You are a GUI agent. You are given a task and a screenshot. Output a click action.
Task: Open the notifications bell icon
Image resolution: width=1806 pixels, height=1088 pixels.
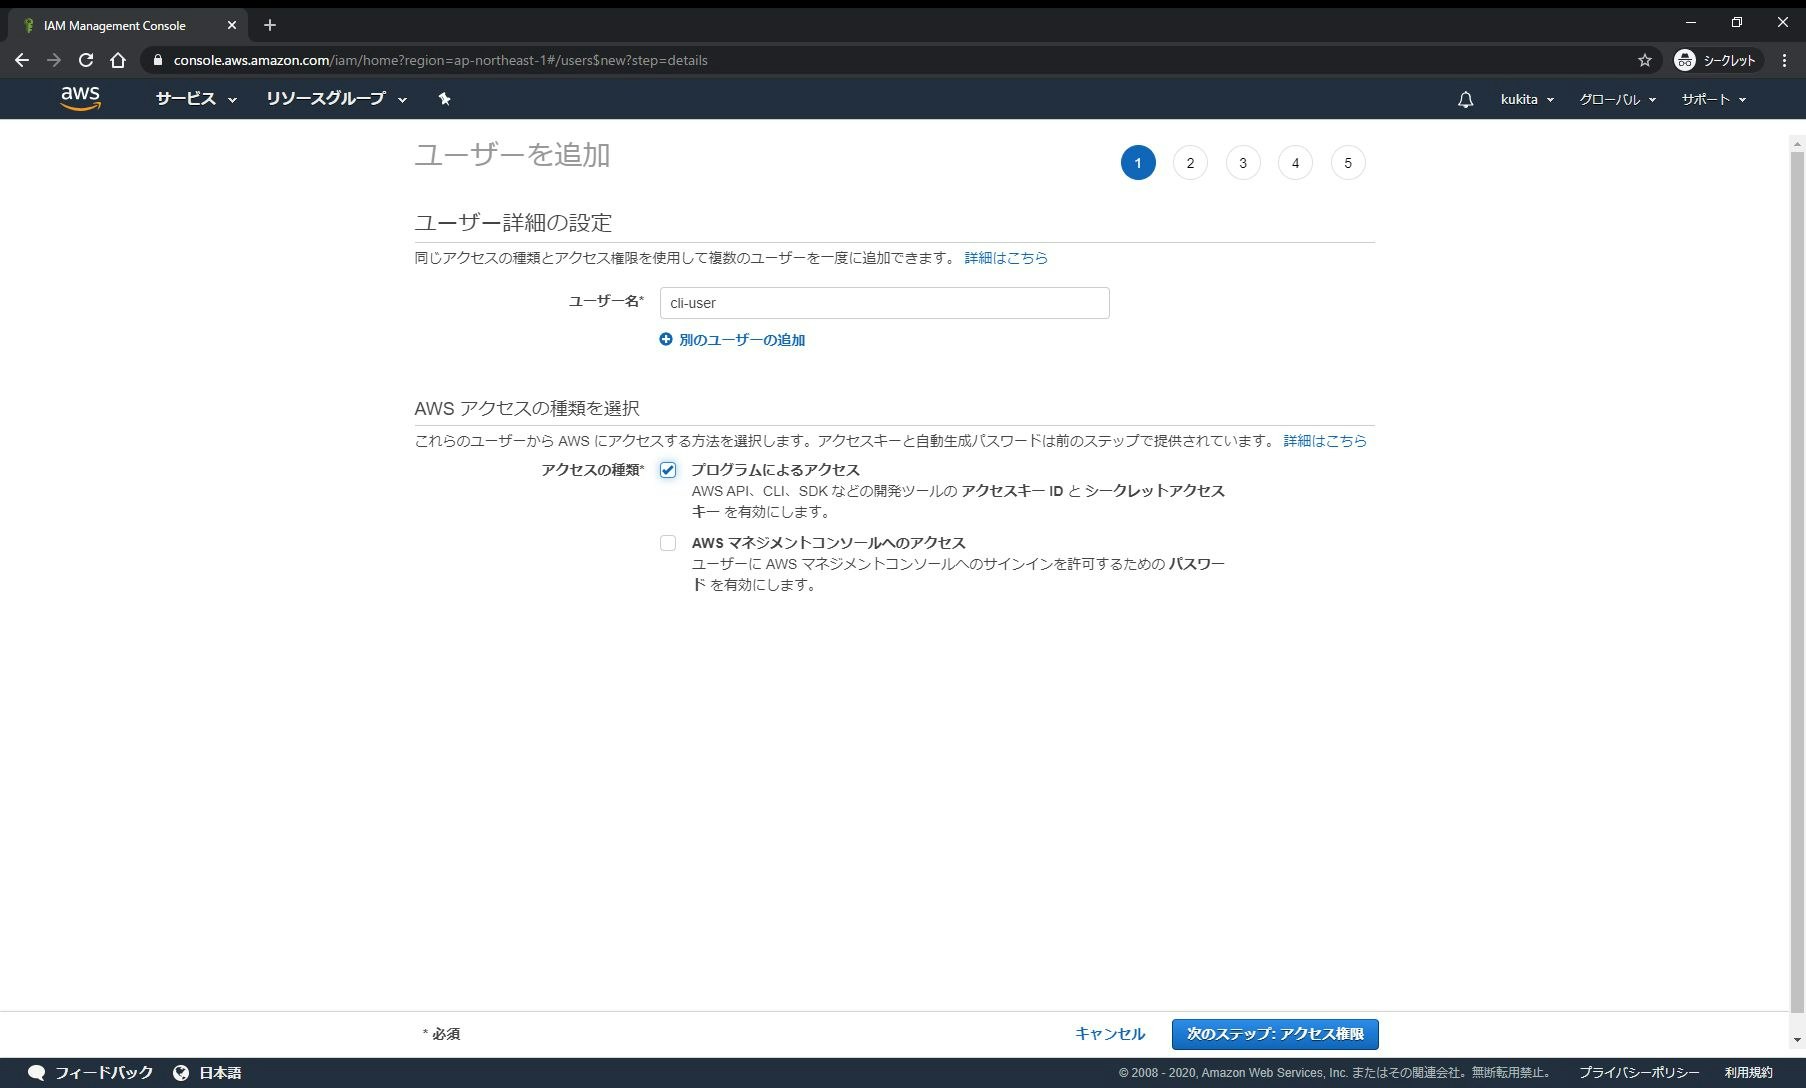tap(1465, 99)
